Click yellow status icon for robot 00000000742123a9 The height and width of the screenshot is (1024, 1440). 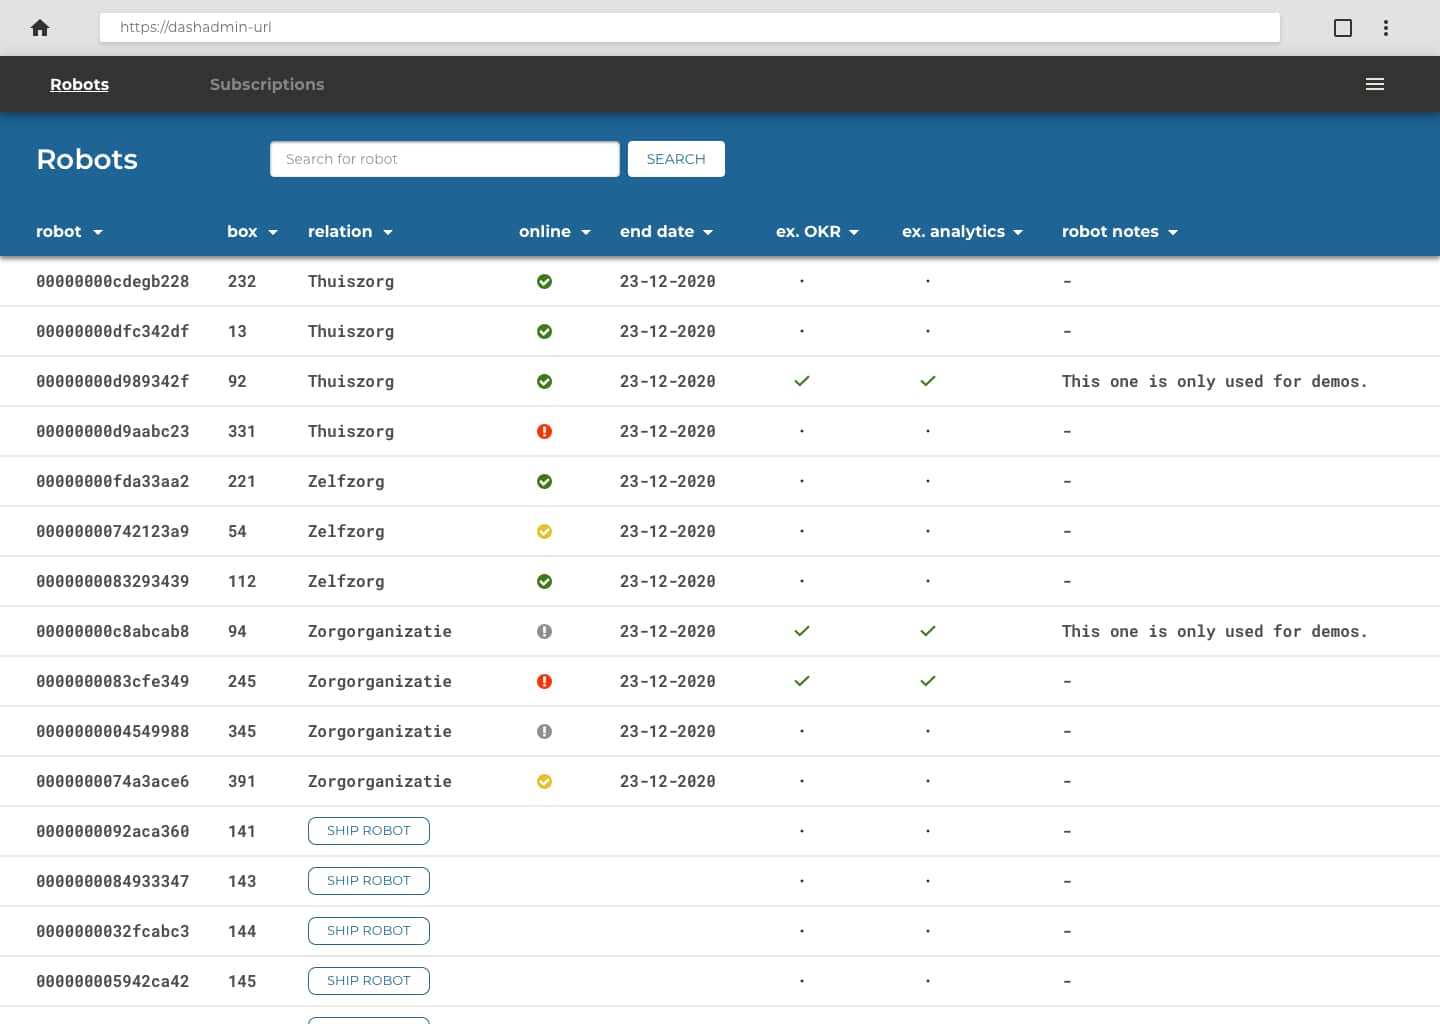click(x=544, y=531)
